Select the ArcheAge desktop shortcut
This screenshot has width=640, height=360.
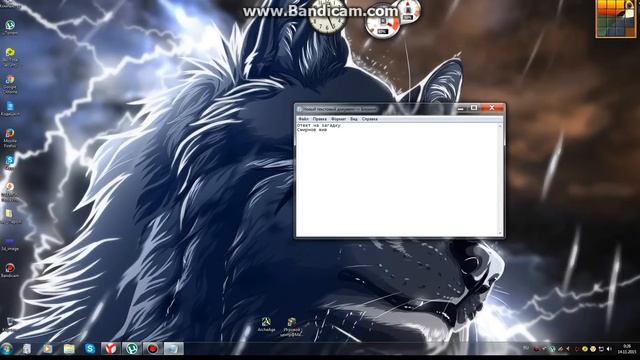267,324
